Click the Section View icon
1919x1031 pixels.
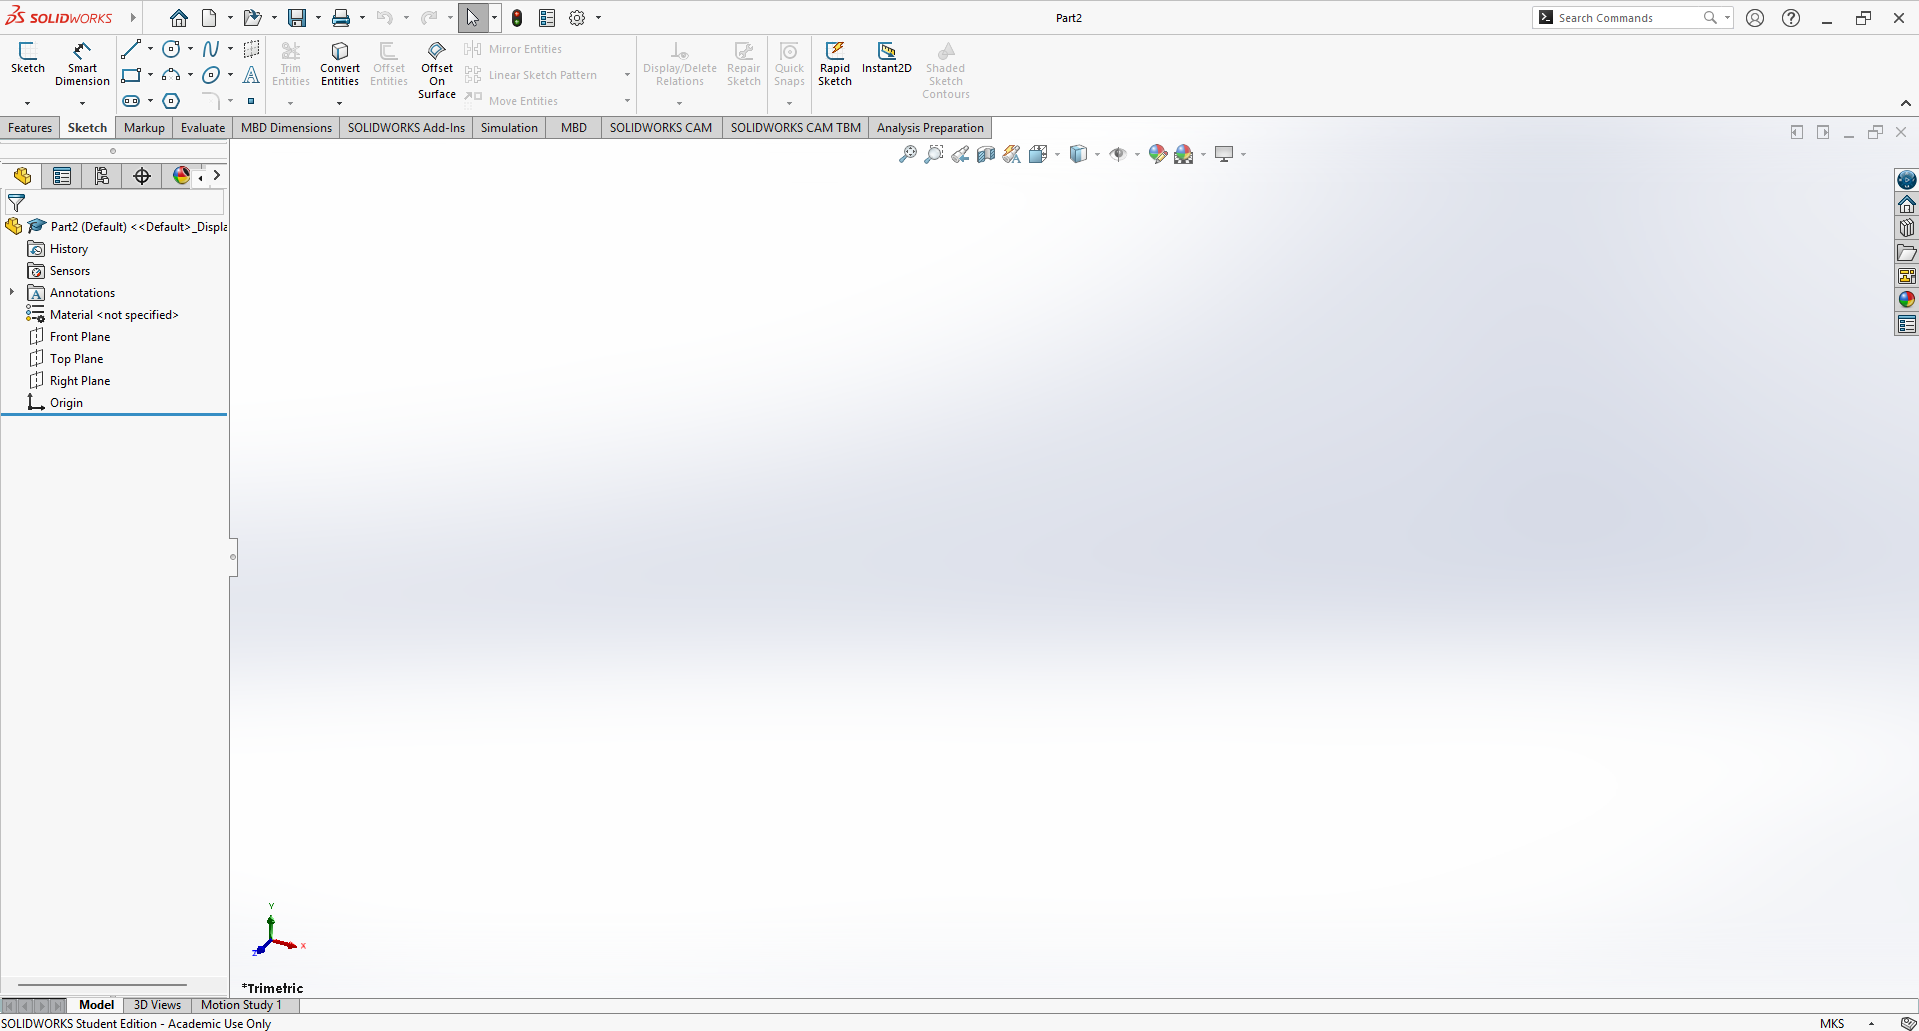click(x=986, y=154)
